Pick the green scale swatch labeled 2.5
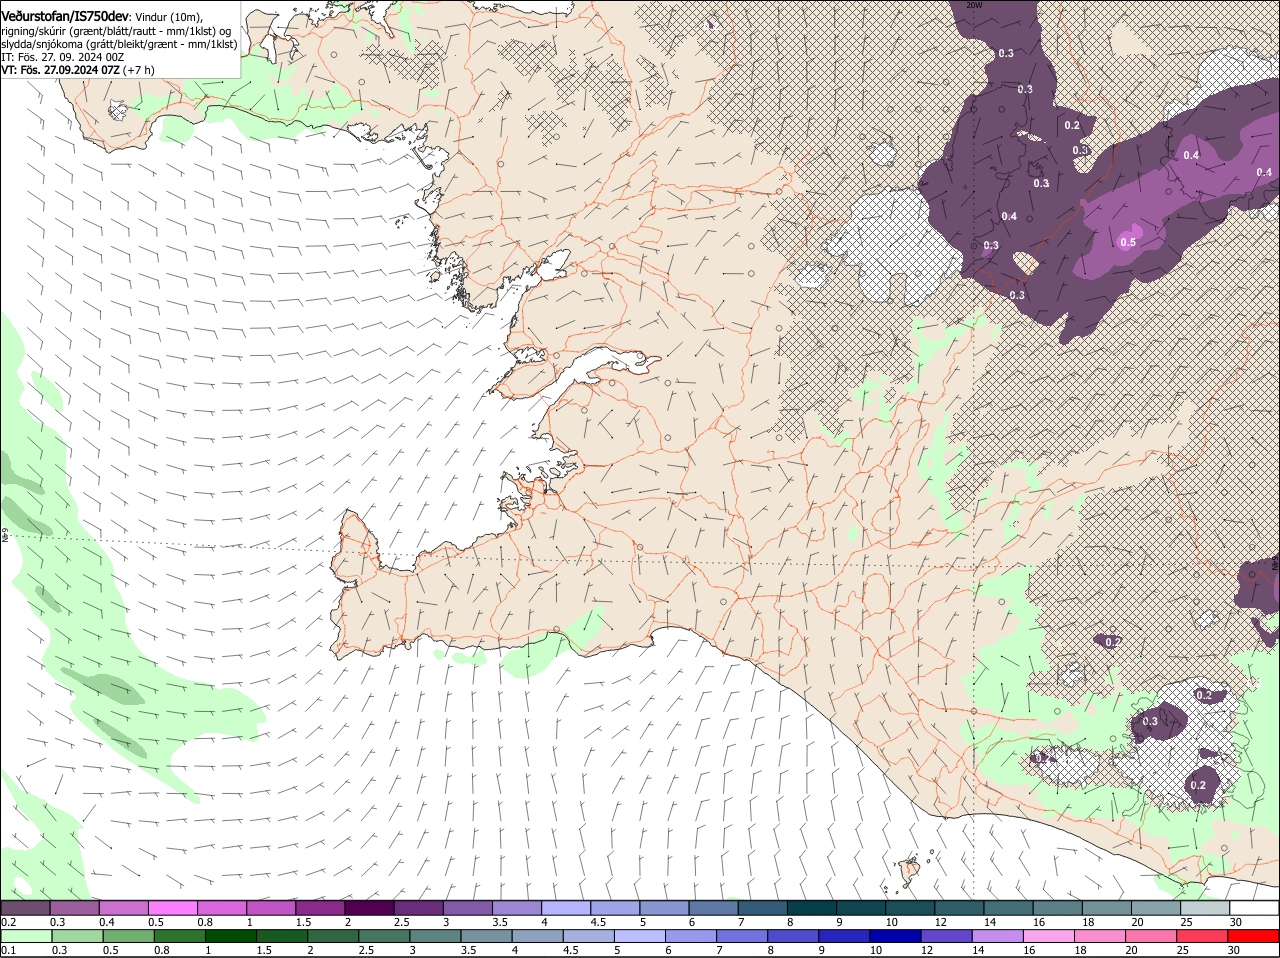This screenshot has height=958, width=1280. 383,936
